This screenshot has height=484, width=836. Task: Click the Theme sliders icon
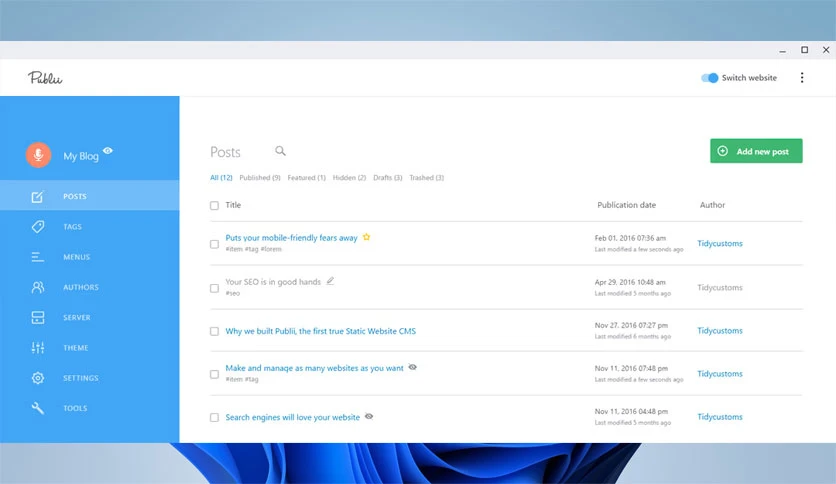click(x=37, y=348)
